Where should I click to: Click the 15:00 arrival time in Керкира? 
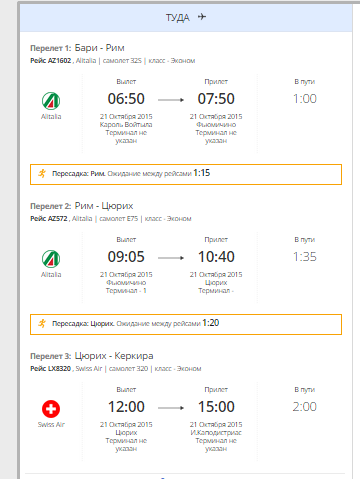[216, 407]
